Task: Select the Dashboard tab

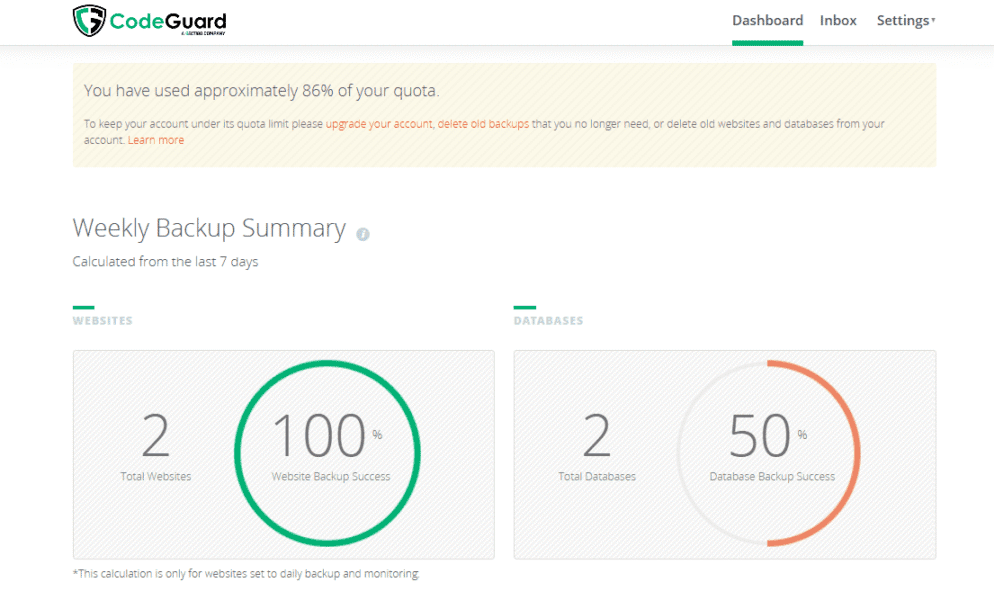Action: 767,20
